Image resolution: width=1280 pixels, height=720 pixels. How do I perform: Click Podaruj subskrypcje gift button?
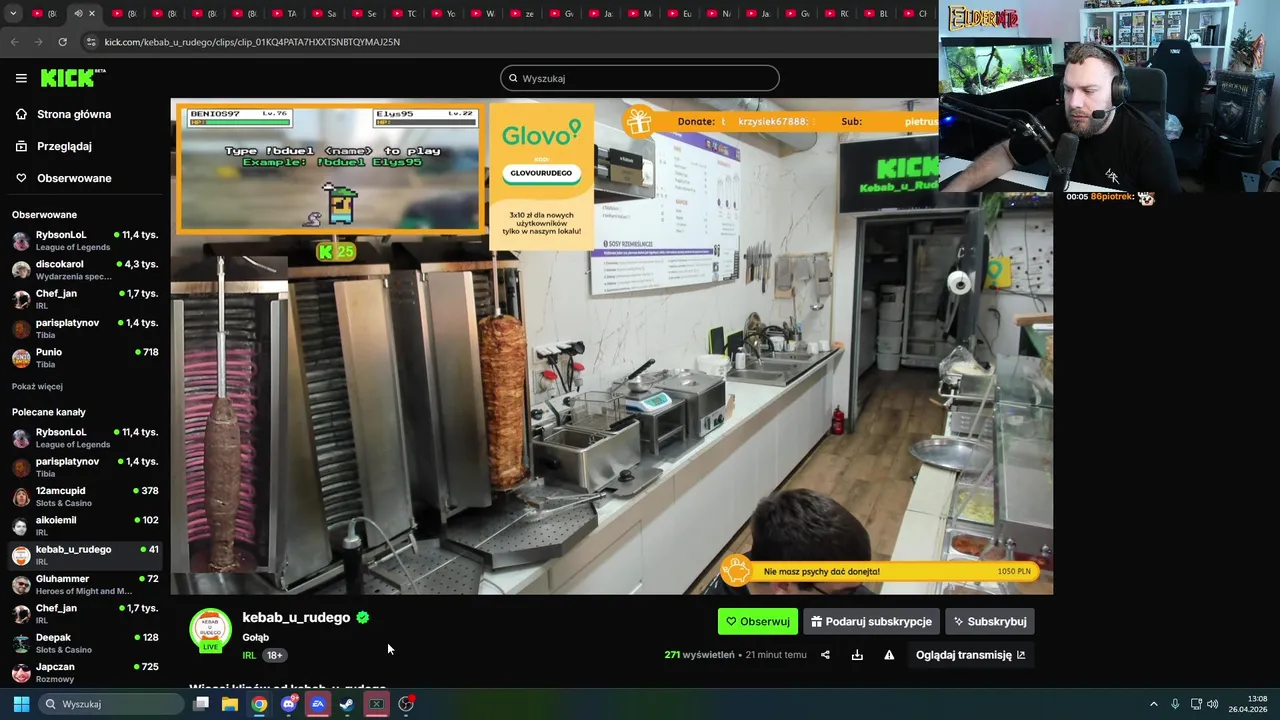point(871,621)
